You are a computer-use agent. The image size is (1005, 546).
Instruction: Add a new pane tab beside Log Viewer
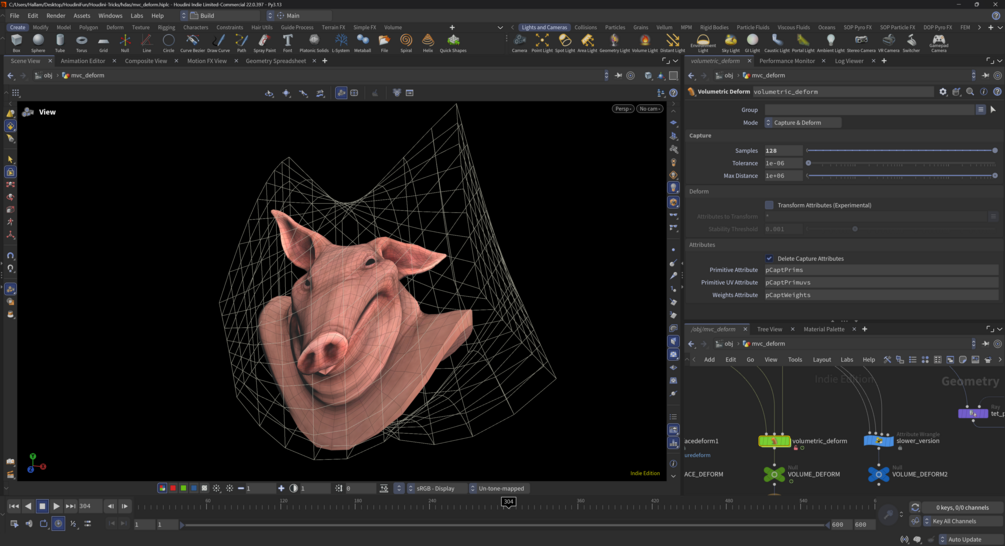click(x=884, y=61)
